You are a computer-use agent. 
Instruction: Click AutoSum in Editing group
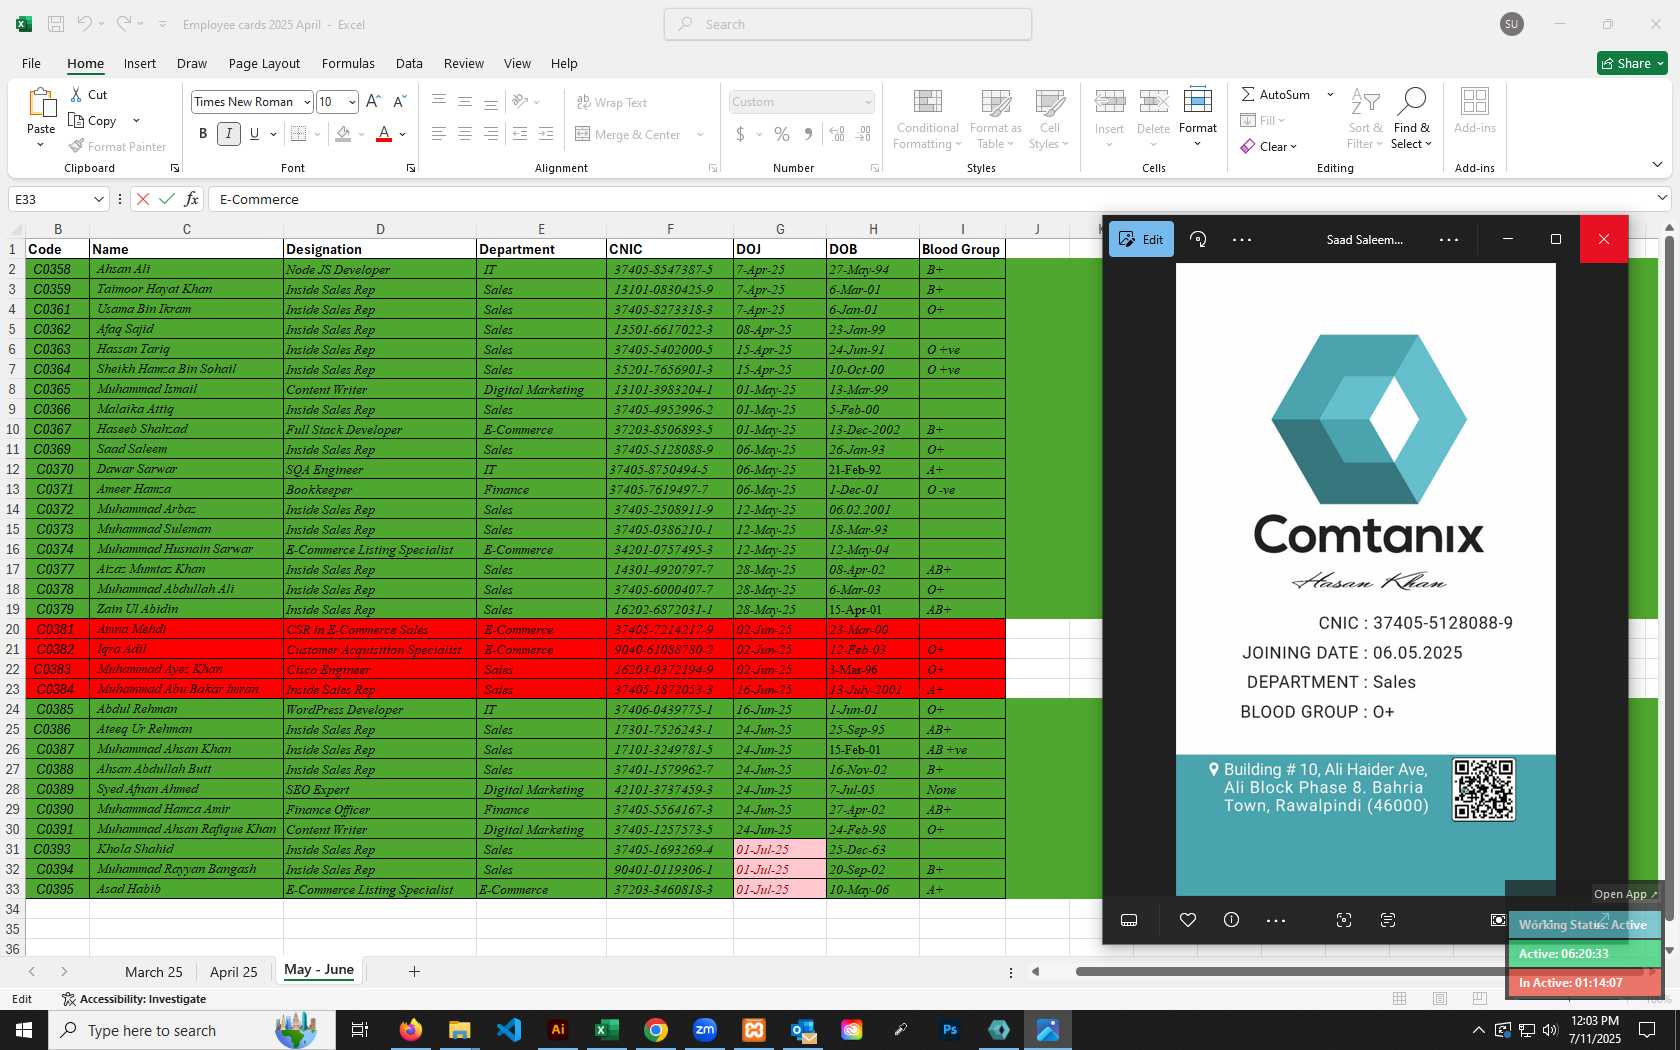tap(1276, 94)
